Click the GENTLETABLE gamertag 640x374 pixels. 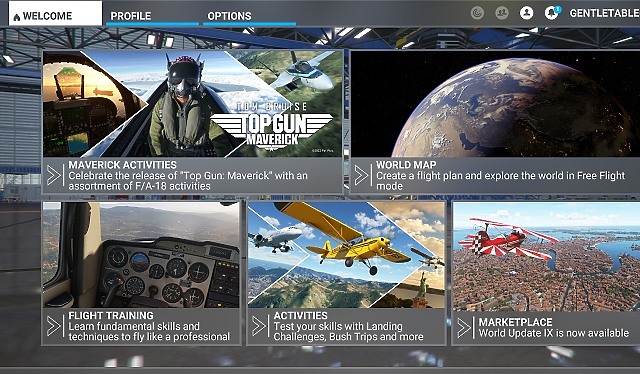[604, 13]
